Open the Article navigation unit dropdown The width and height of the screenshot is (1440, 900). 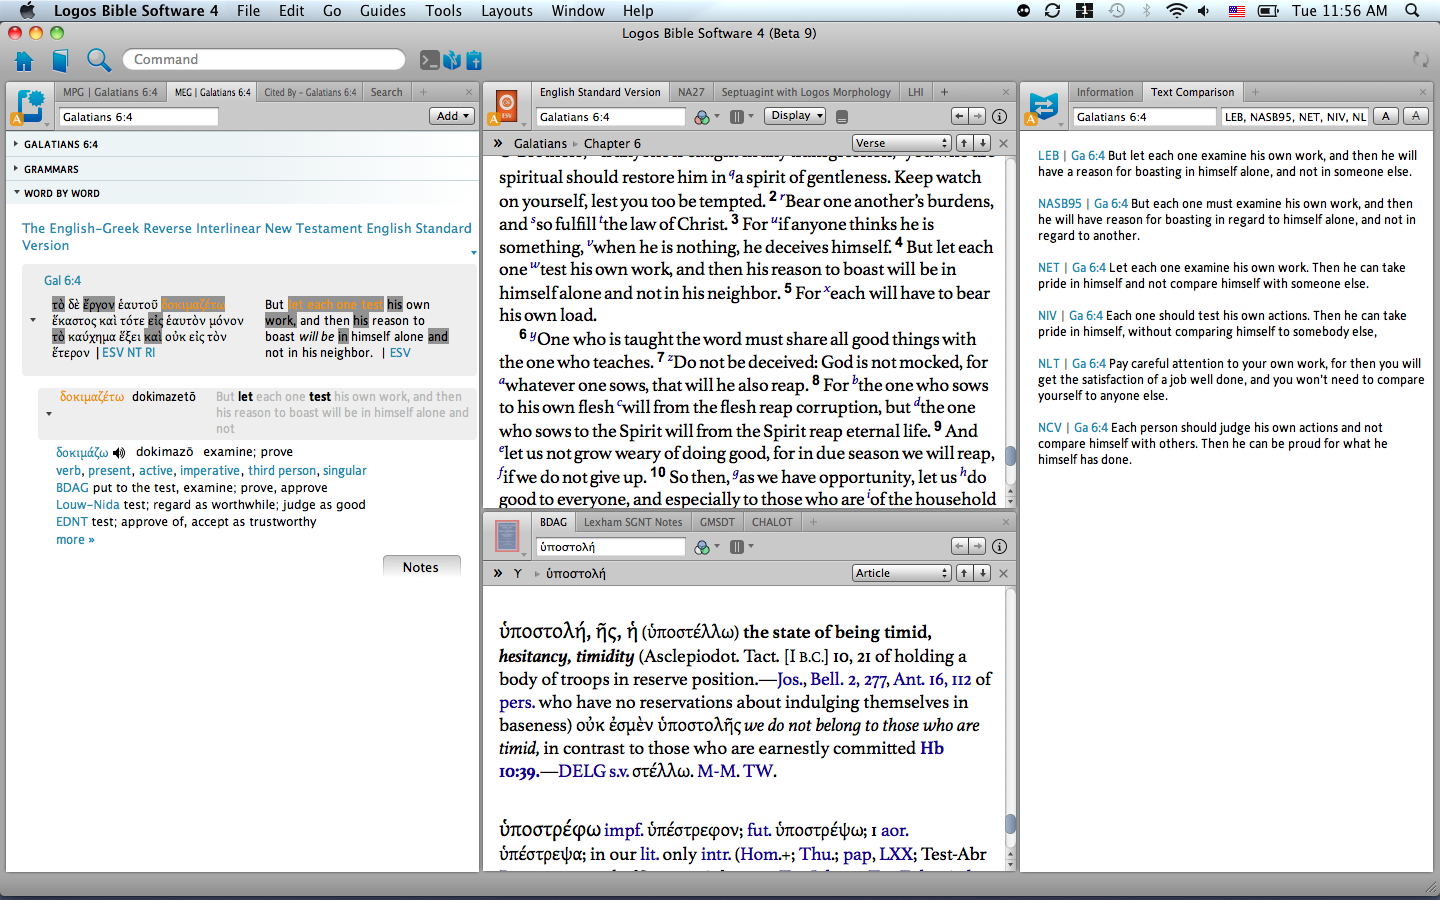pos(901,573)
